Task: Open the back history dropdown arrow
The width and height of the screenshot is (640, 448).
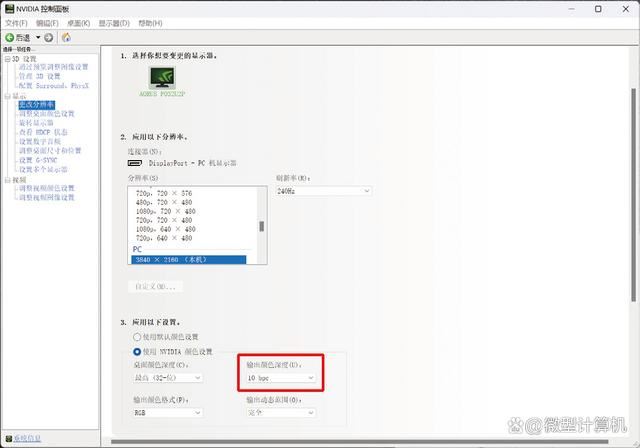Action: 37,37
